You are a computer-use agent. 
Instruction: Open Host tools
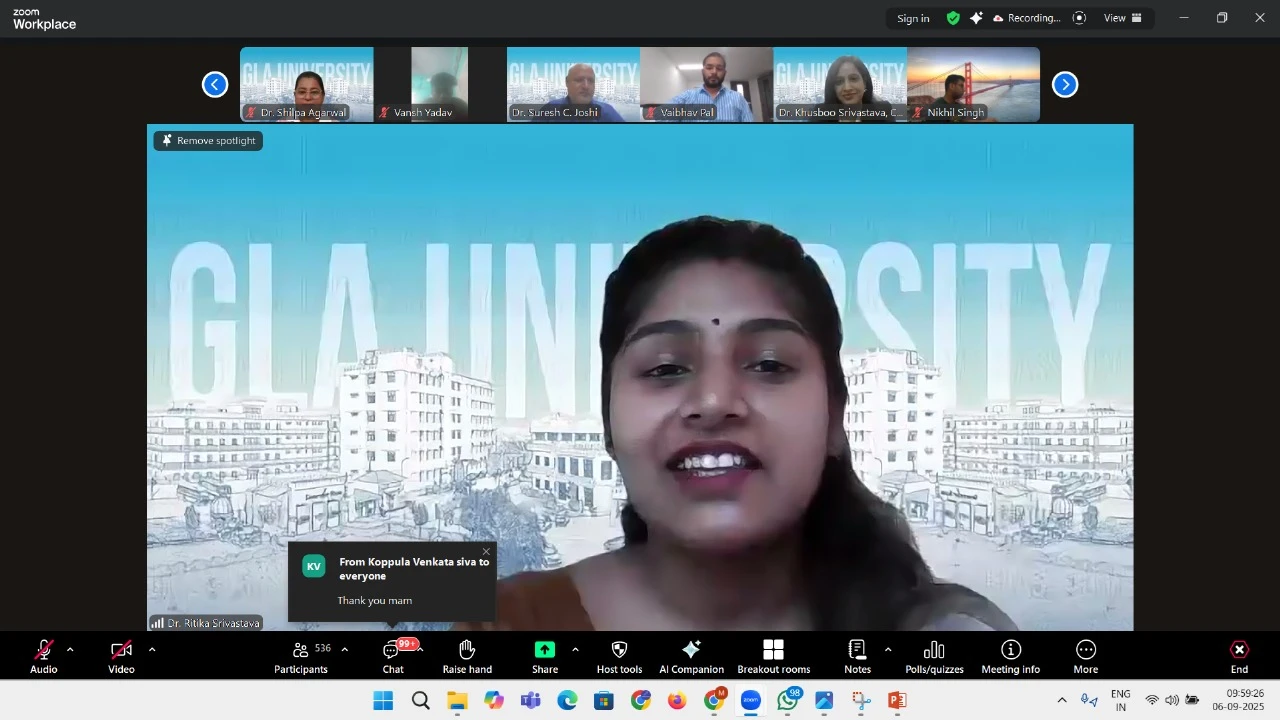pyautogui.click(x=619, y=657)
